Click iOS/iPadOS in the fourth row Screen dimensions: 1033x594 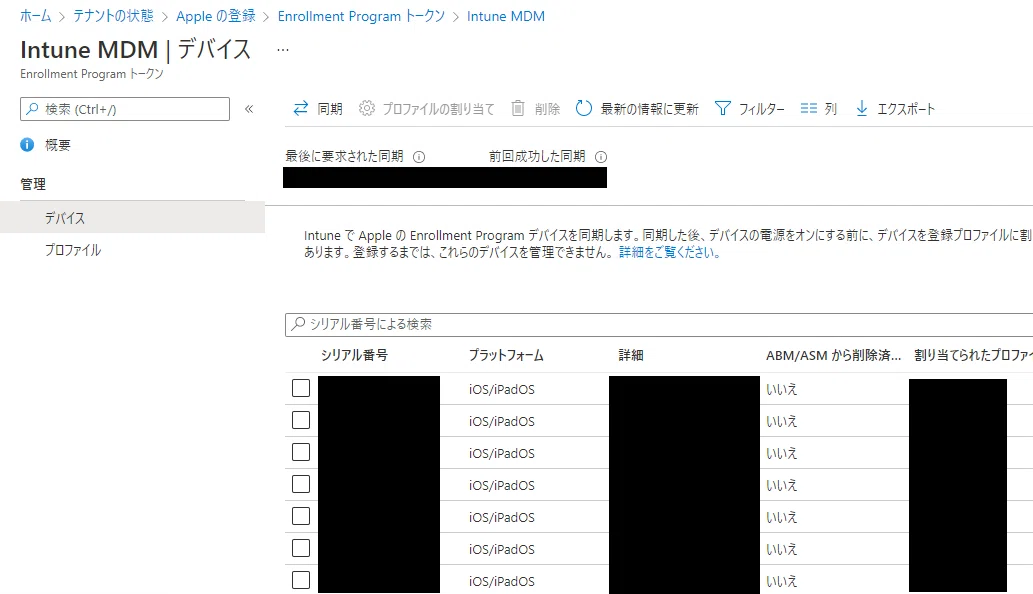pos(502,485)
